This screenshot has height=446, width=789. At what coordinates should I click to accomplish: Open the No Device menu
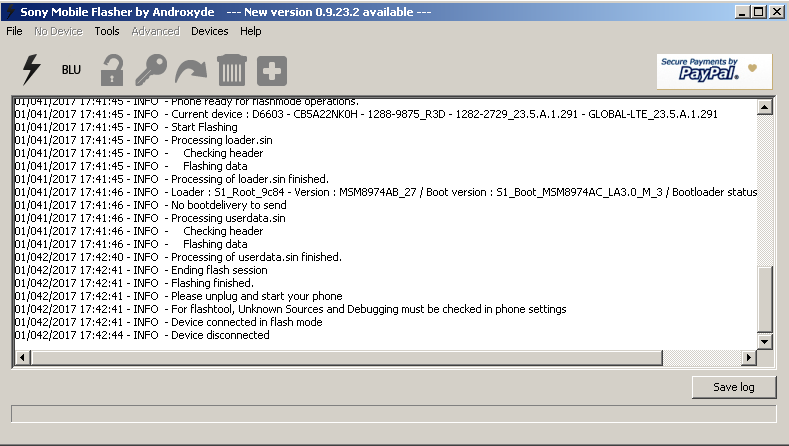click(58, 31)
